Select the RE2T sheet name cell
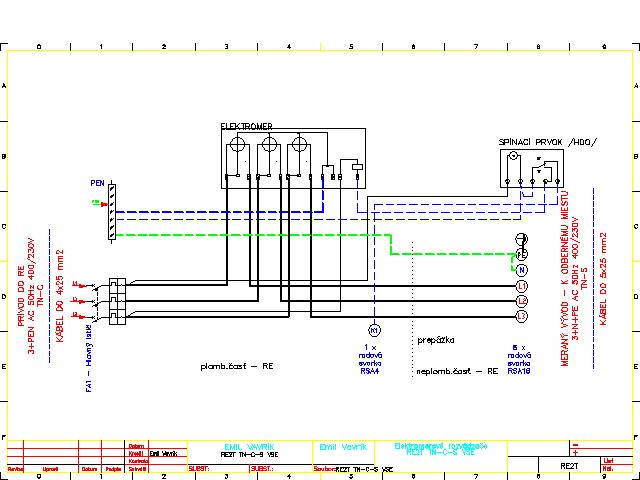Viewport: 640px width, 480px height. (569, 466)
